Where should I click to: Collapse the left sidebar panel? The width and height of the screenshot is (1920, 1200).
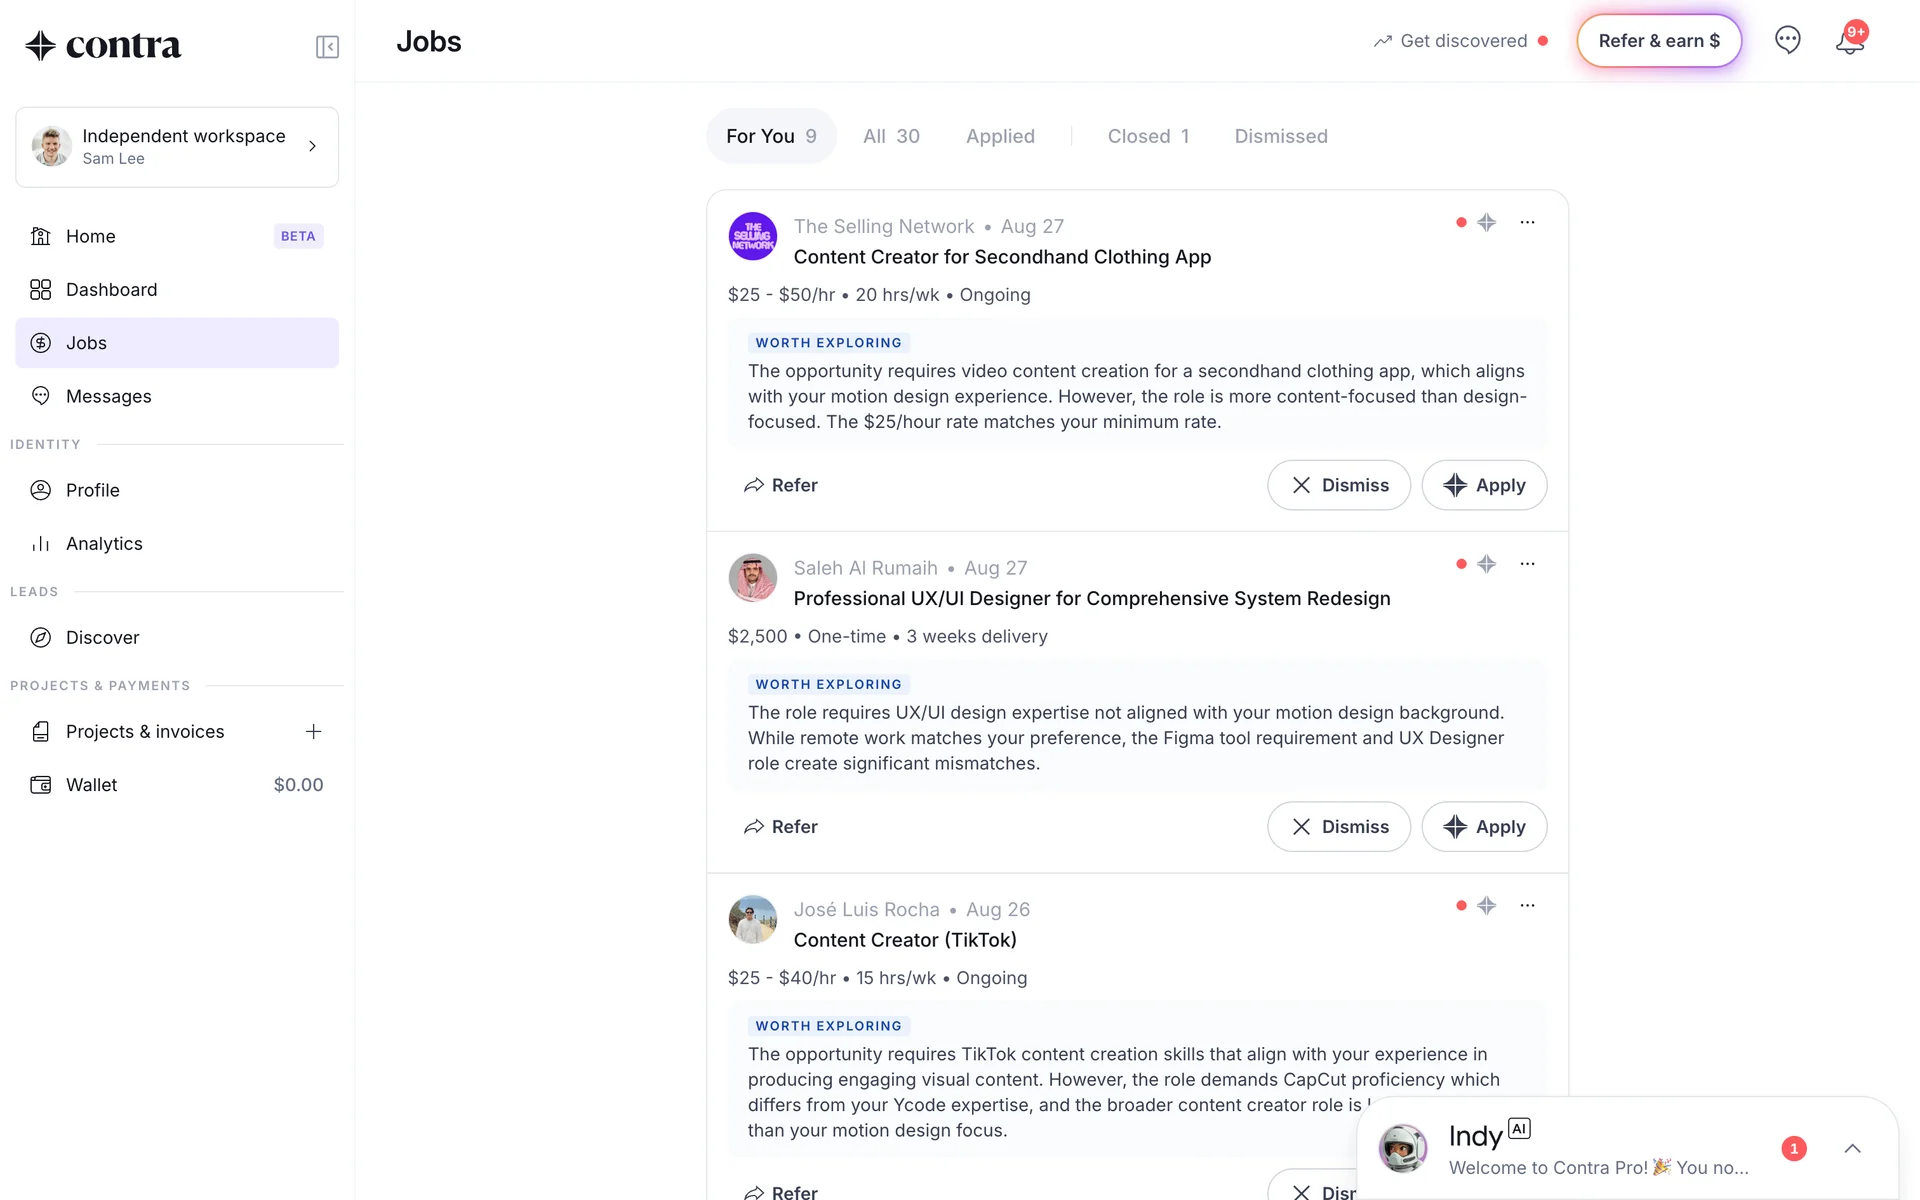coord(327,47)
